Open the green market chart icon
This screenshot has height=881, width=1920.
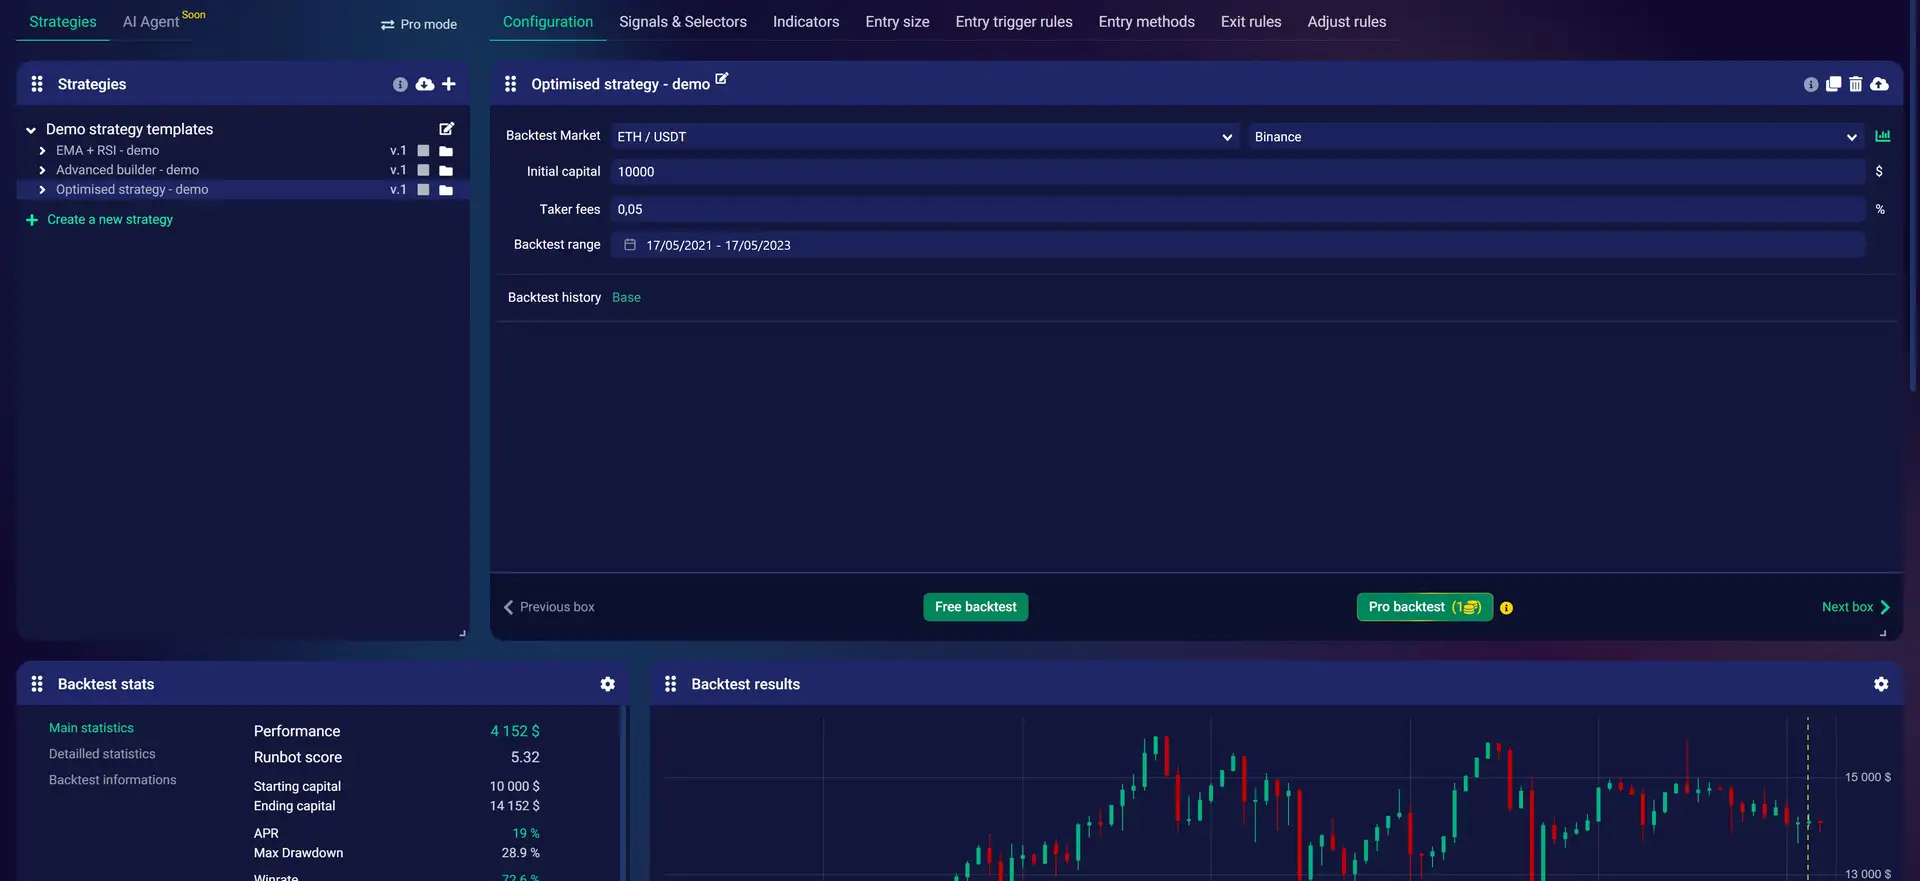1883,136
